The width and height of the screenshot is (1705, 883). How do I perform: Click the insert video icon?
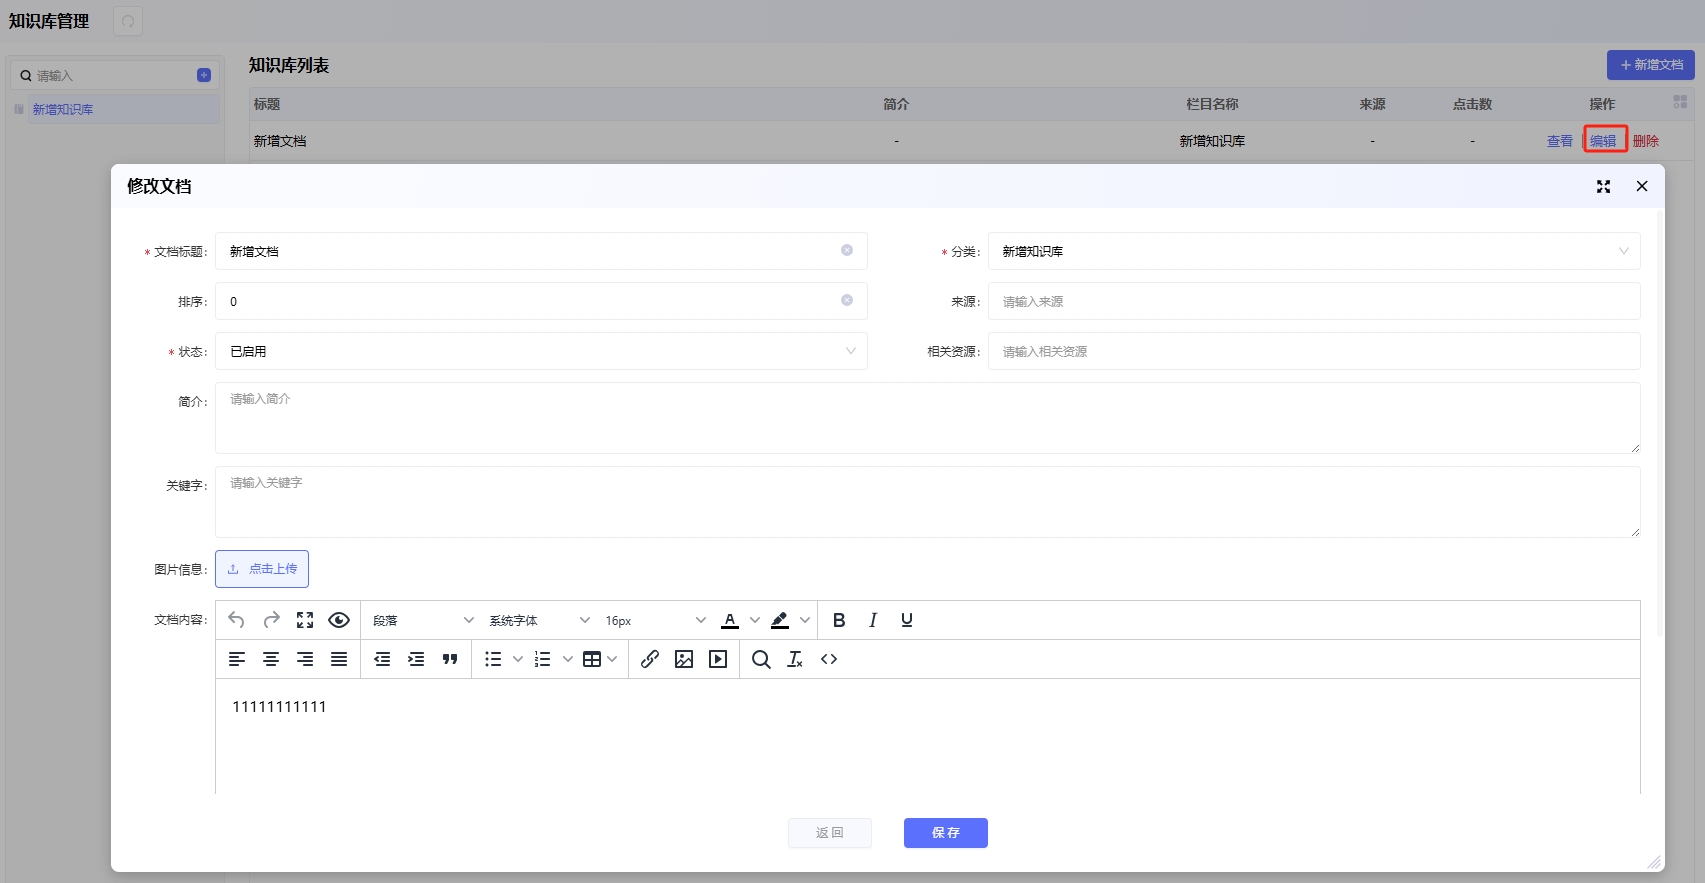pos(718,659)
